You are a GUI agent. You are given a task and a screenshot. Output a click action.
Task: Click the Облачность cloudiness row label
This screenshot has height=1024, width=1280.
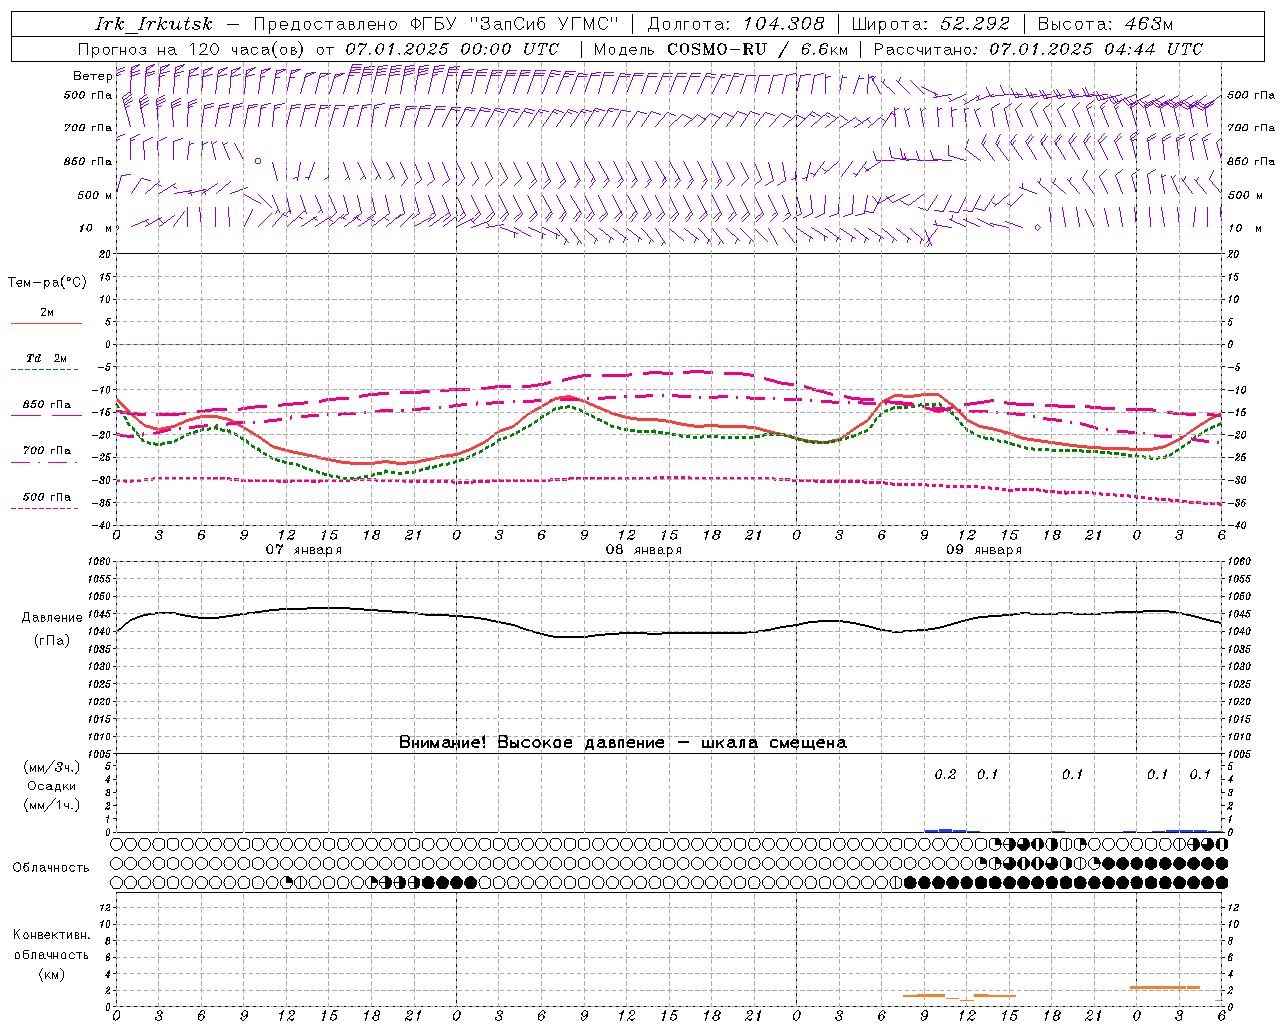tap(51, 867)
